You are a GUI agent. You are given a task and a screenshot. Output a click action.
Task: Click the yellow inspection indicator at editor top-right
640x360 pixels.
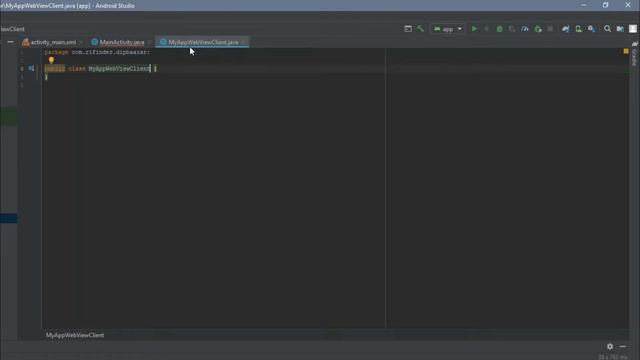point(626,51)
